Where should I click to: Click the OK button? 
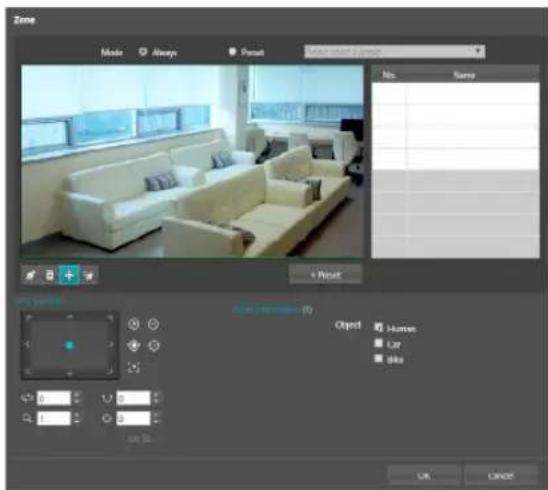(x=424, y=476)
